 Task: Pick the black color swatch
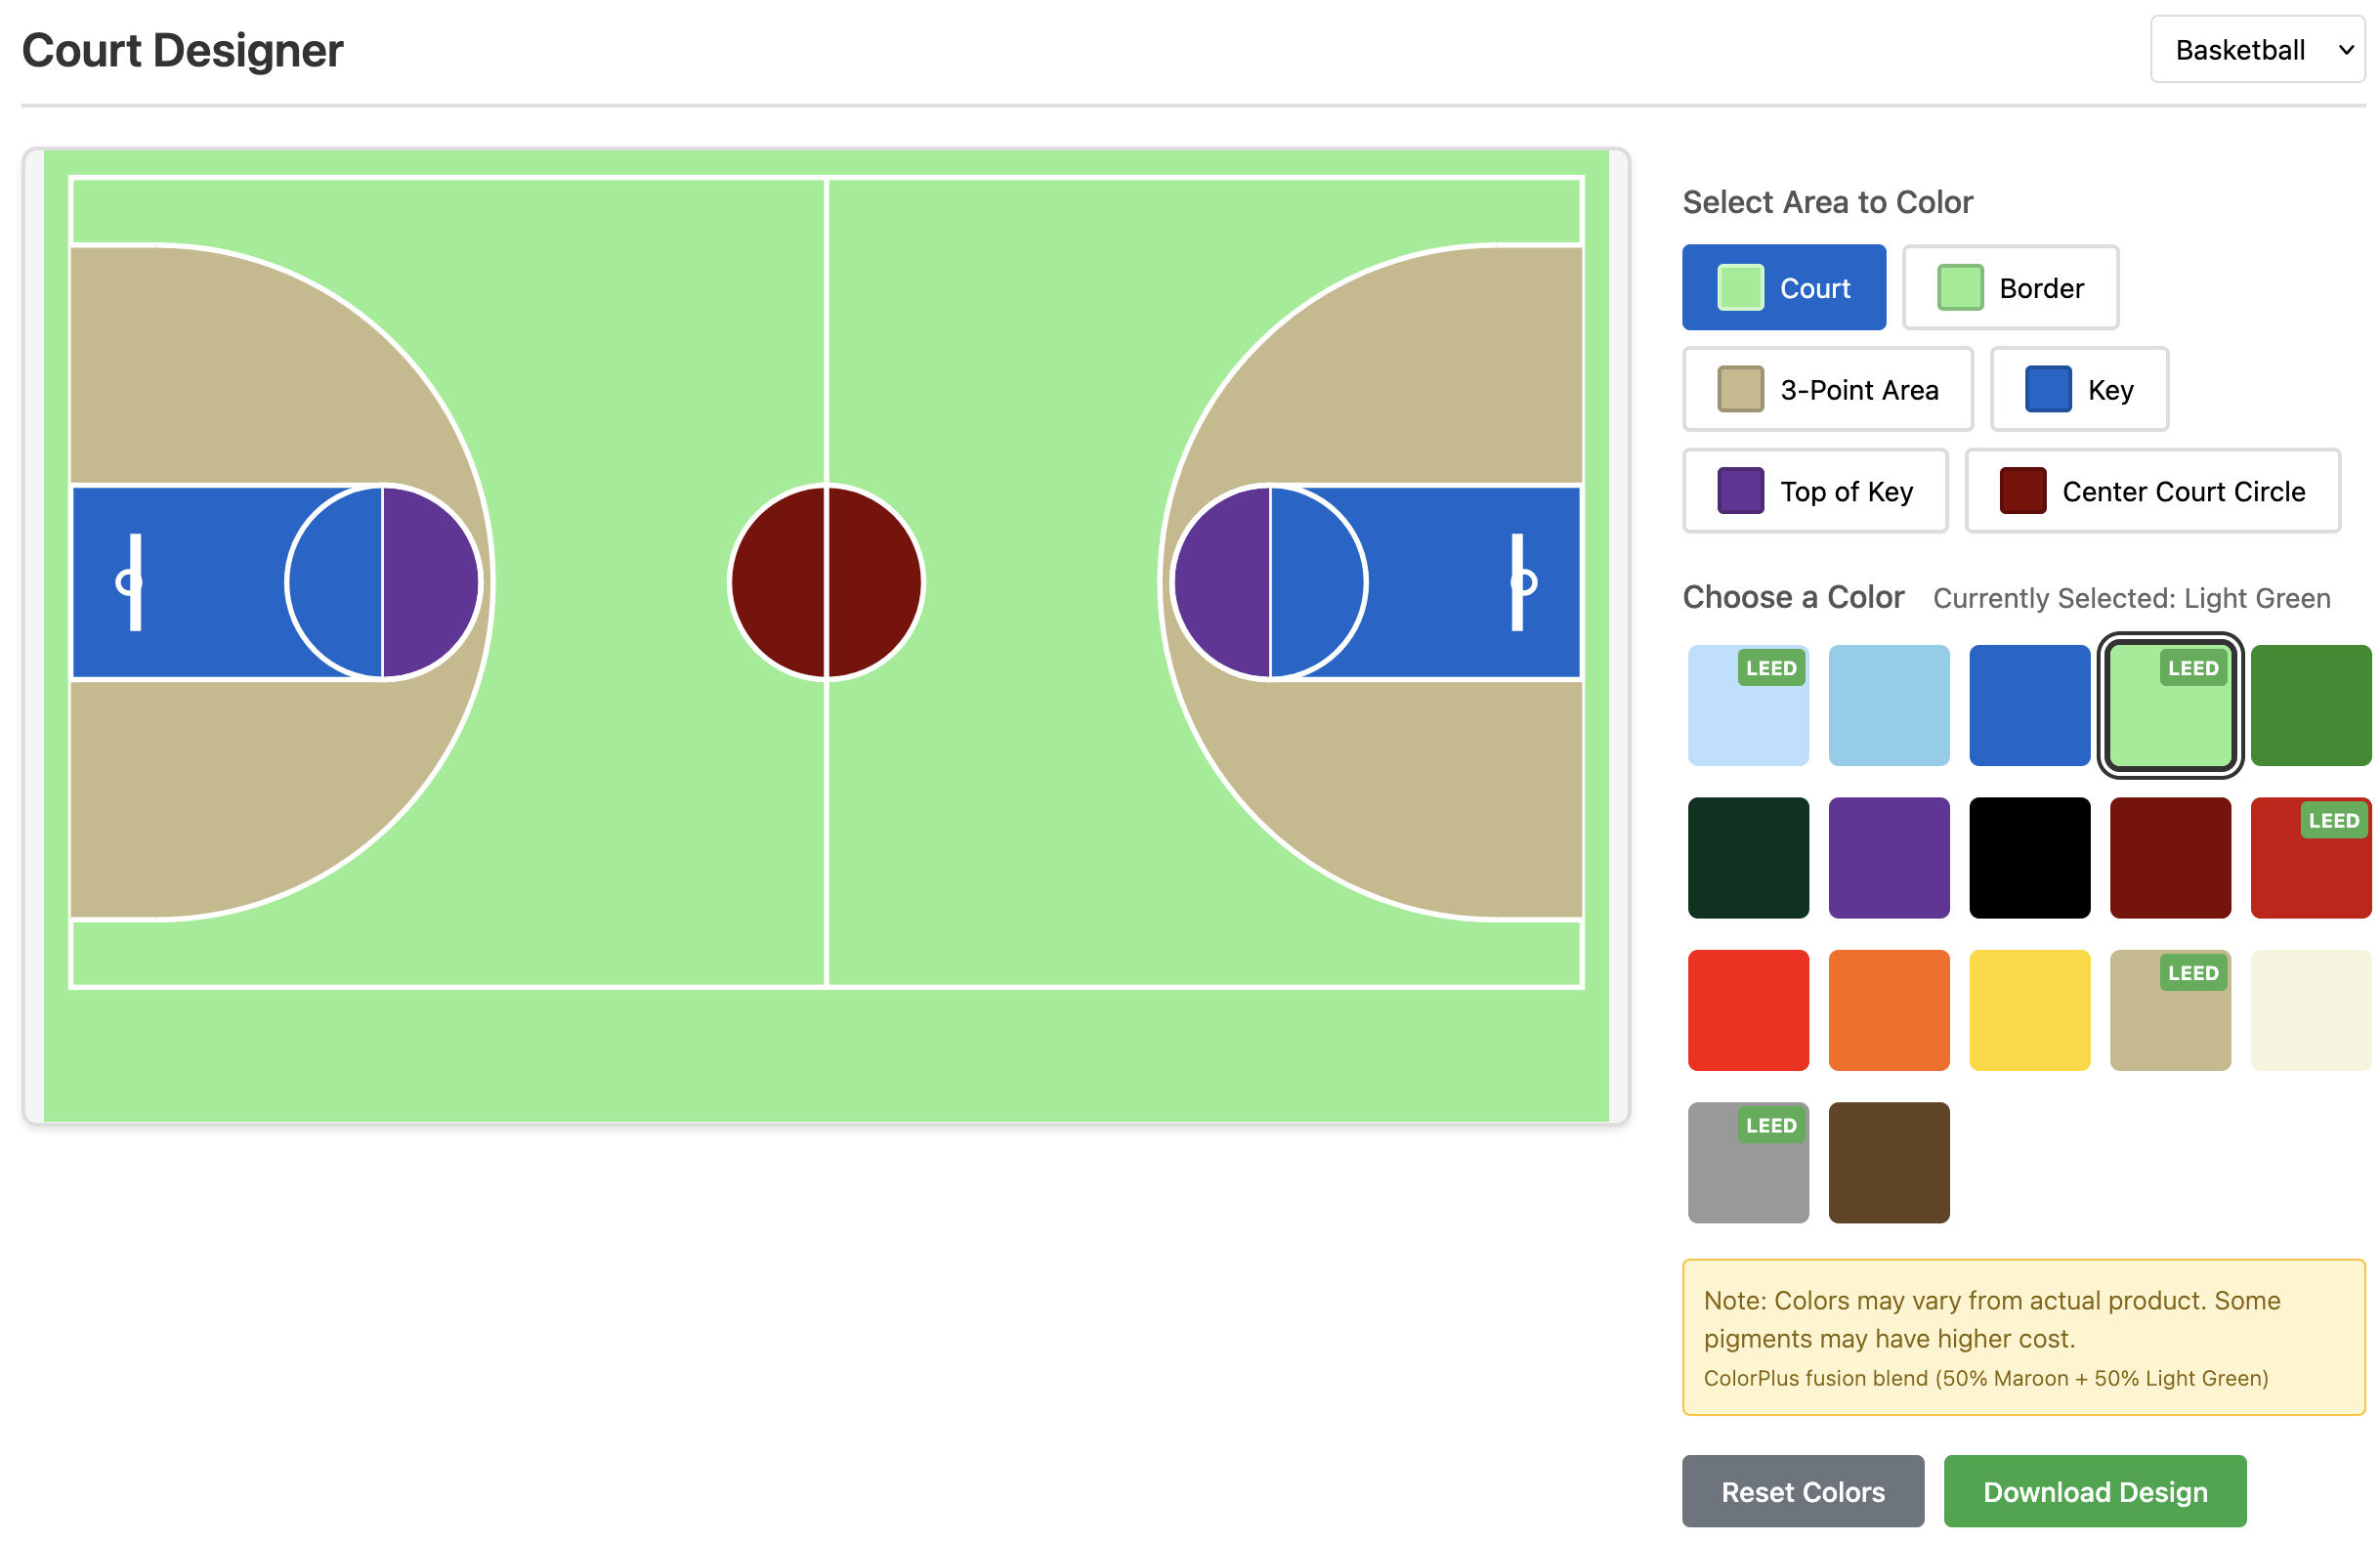click(x=2029, y=857)
